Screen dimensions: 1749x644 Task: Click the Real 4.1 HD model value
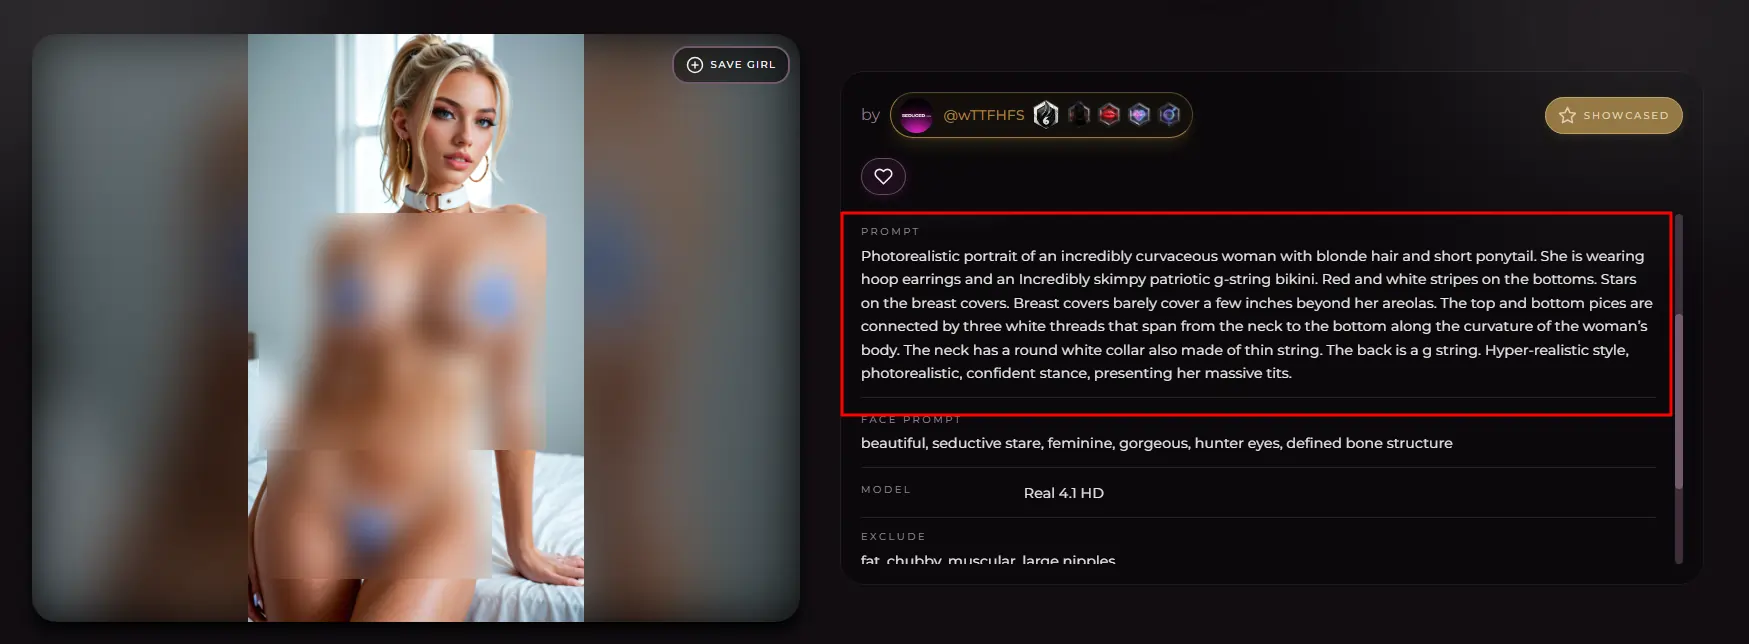point(1064,493)
